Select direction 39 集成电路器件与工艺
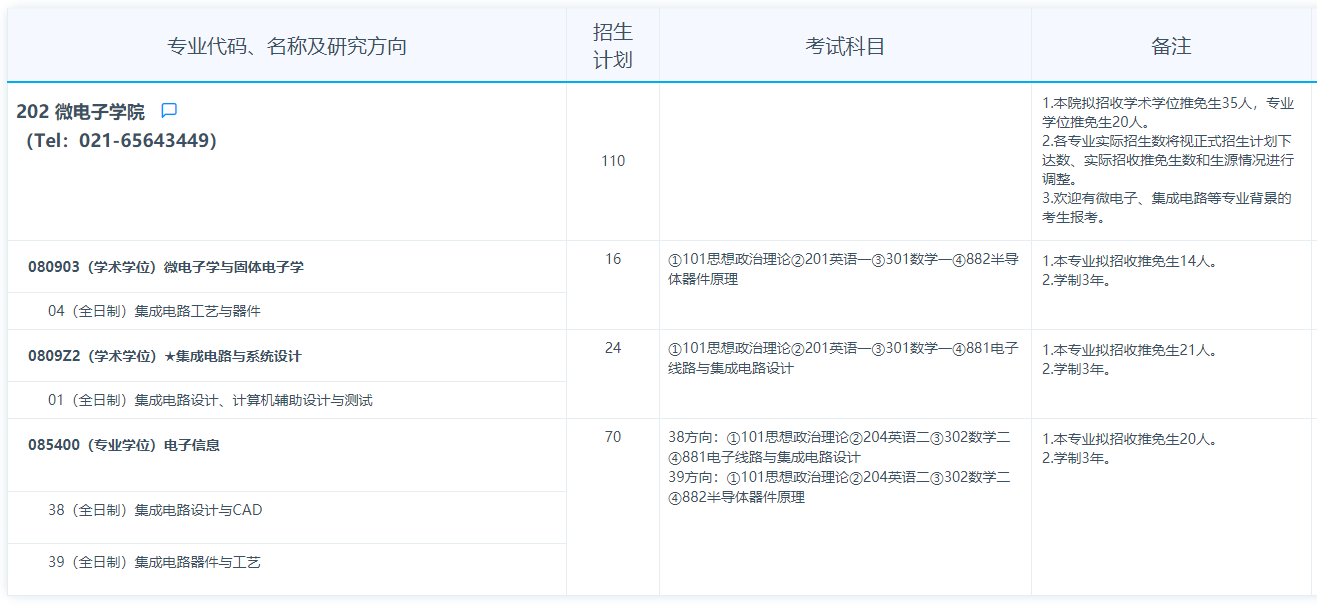Viewport: 1317px width, 606px height. [154, 562]
